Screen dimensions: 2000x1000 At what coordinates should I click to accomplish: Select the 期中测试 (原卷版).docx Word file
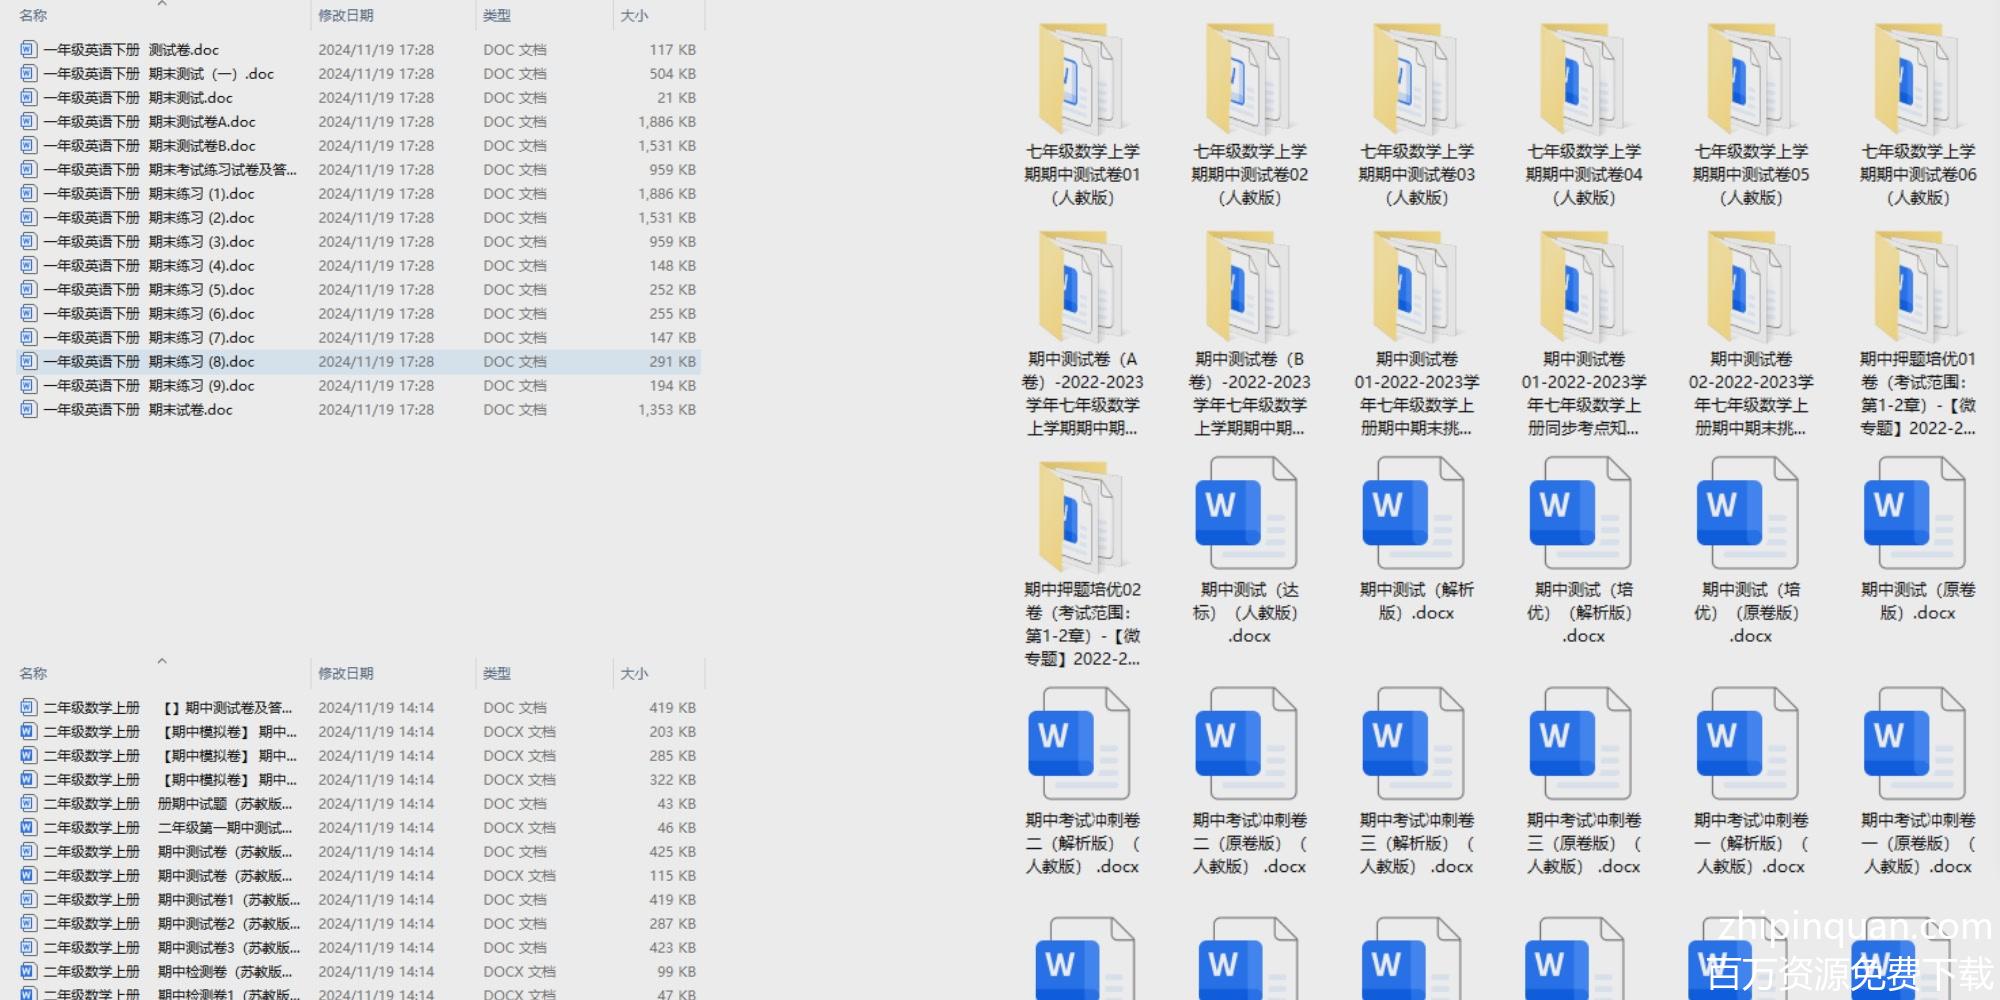[1917, 514]
